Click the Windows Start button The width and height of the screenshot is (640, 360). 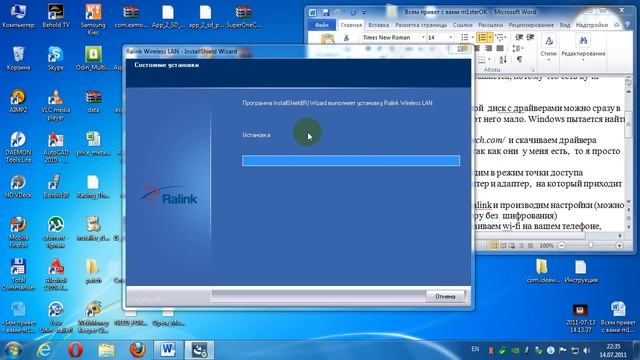coord(13,350)
